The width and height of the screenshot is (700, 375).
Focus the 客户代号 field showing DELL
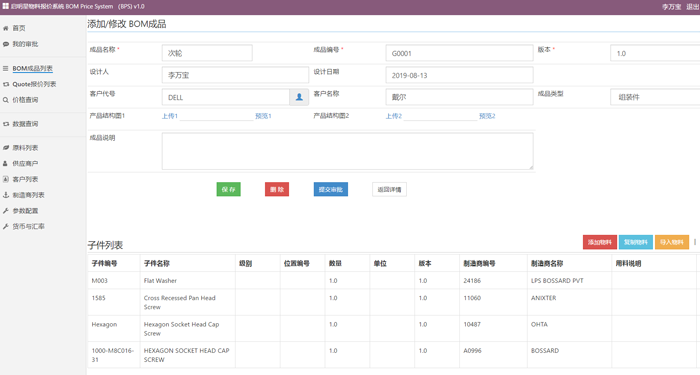pos(226,97)
